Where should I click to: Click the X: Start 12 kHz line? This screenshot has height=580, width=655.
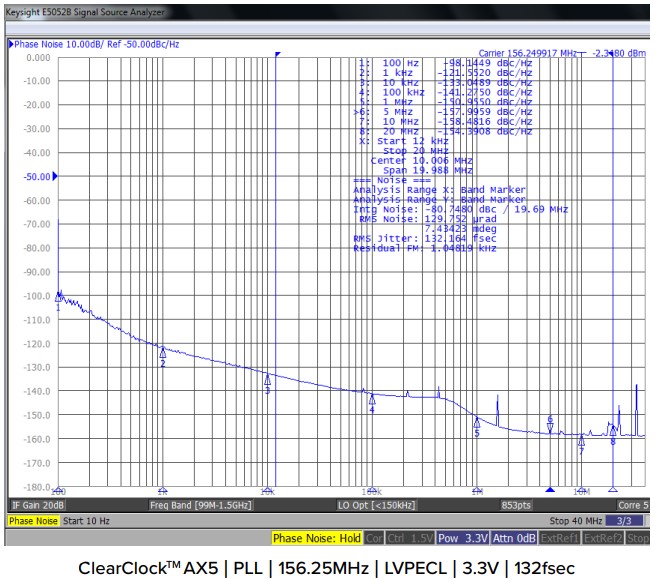point(404,141)
